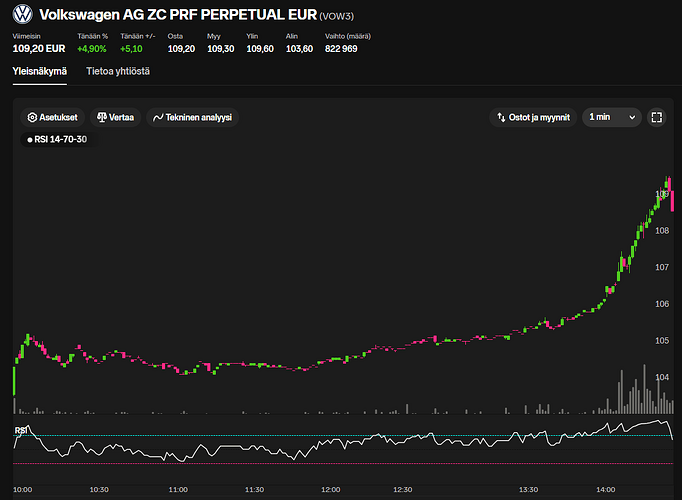
Task: Click the 14:00 time axis label
Action: coord(605,490)
